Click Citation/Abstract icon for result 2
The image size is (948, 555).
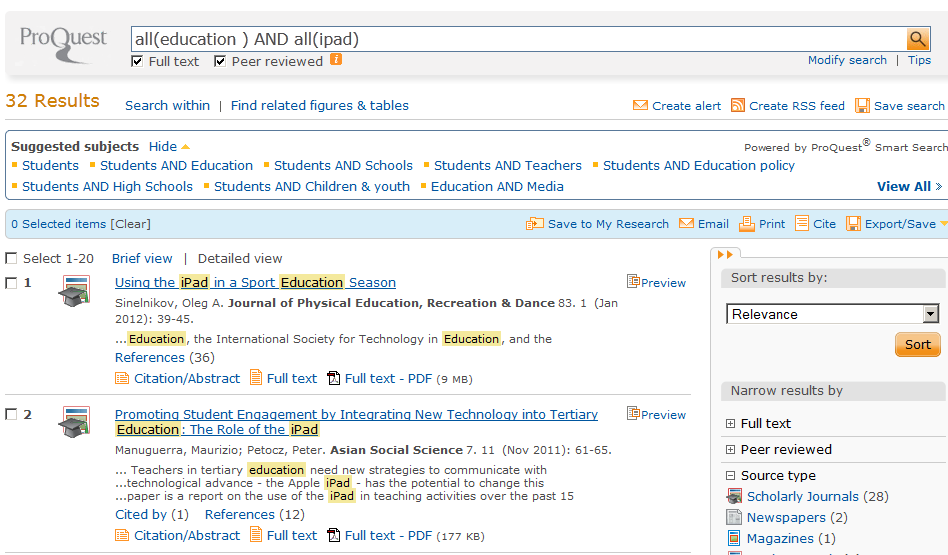point(122,535)
